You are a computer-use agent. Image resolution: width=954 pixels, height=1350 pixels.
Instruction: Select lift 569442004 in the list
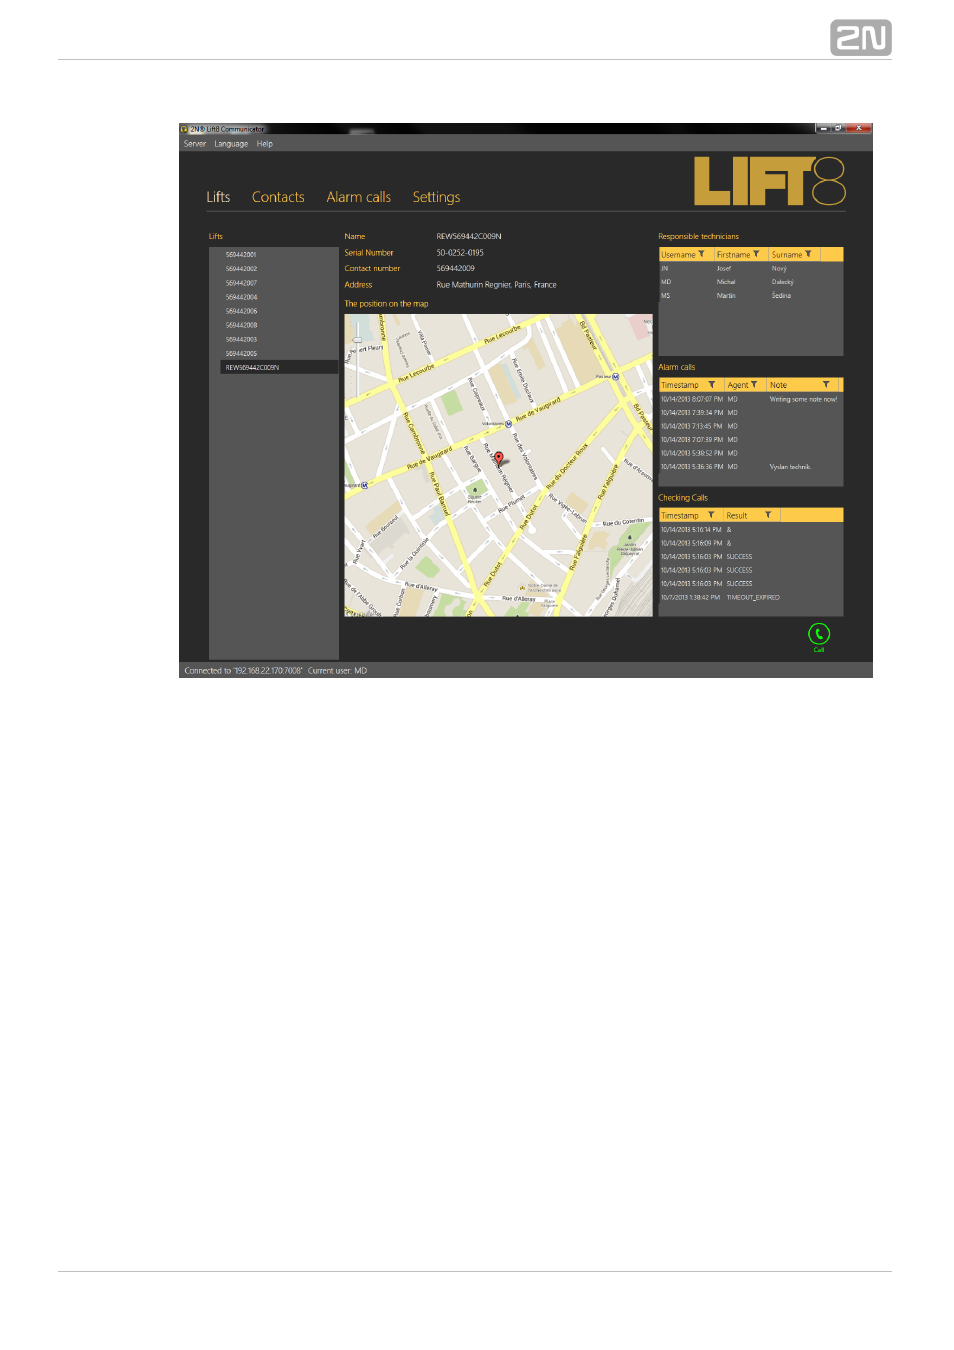click(279, 297)
